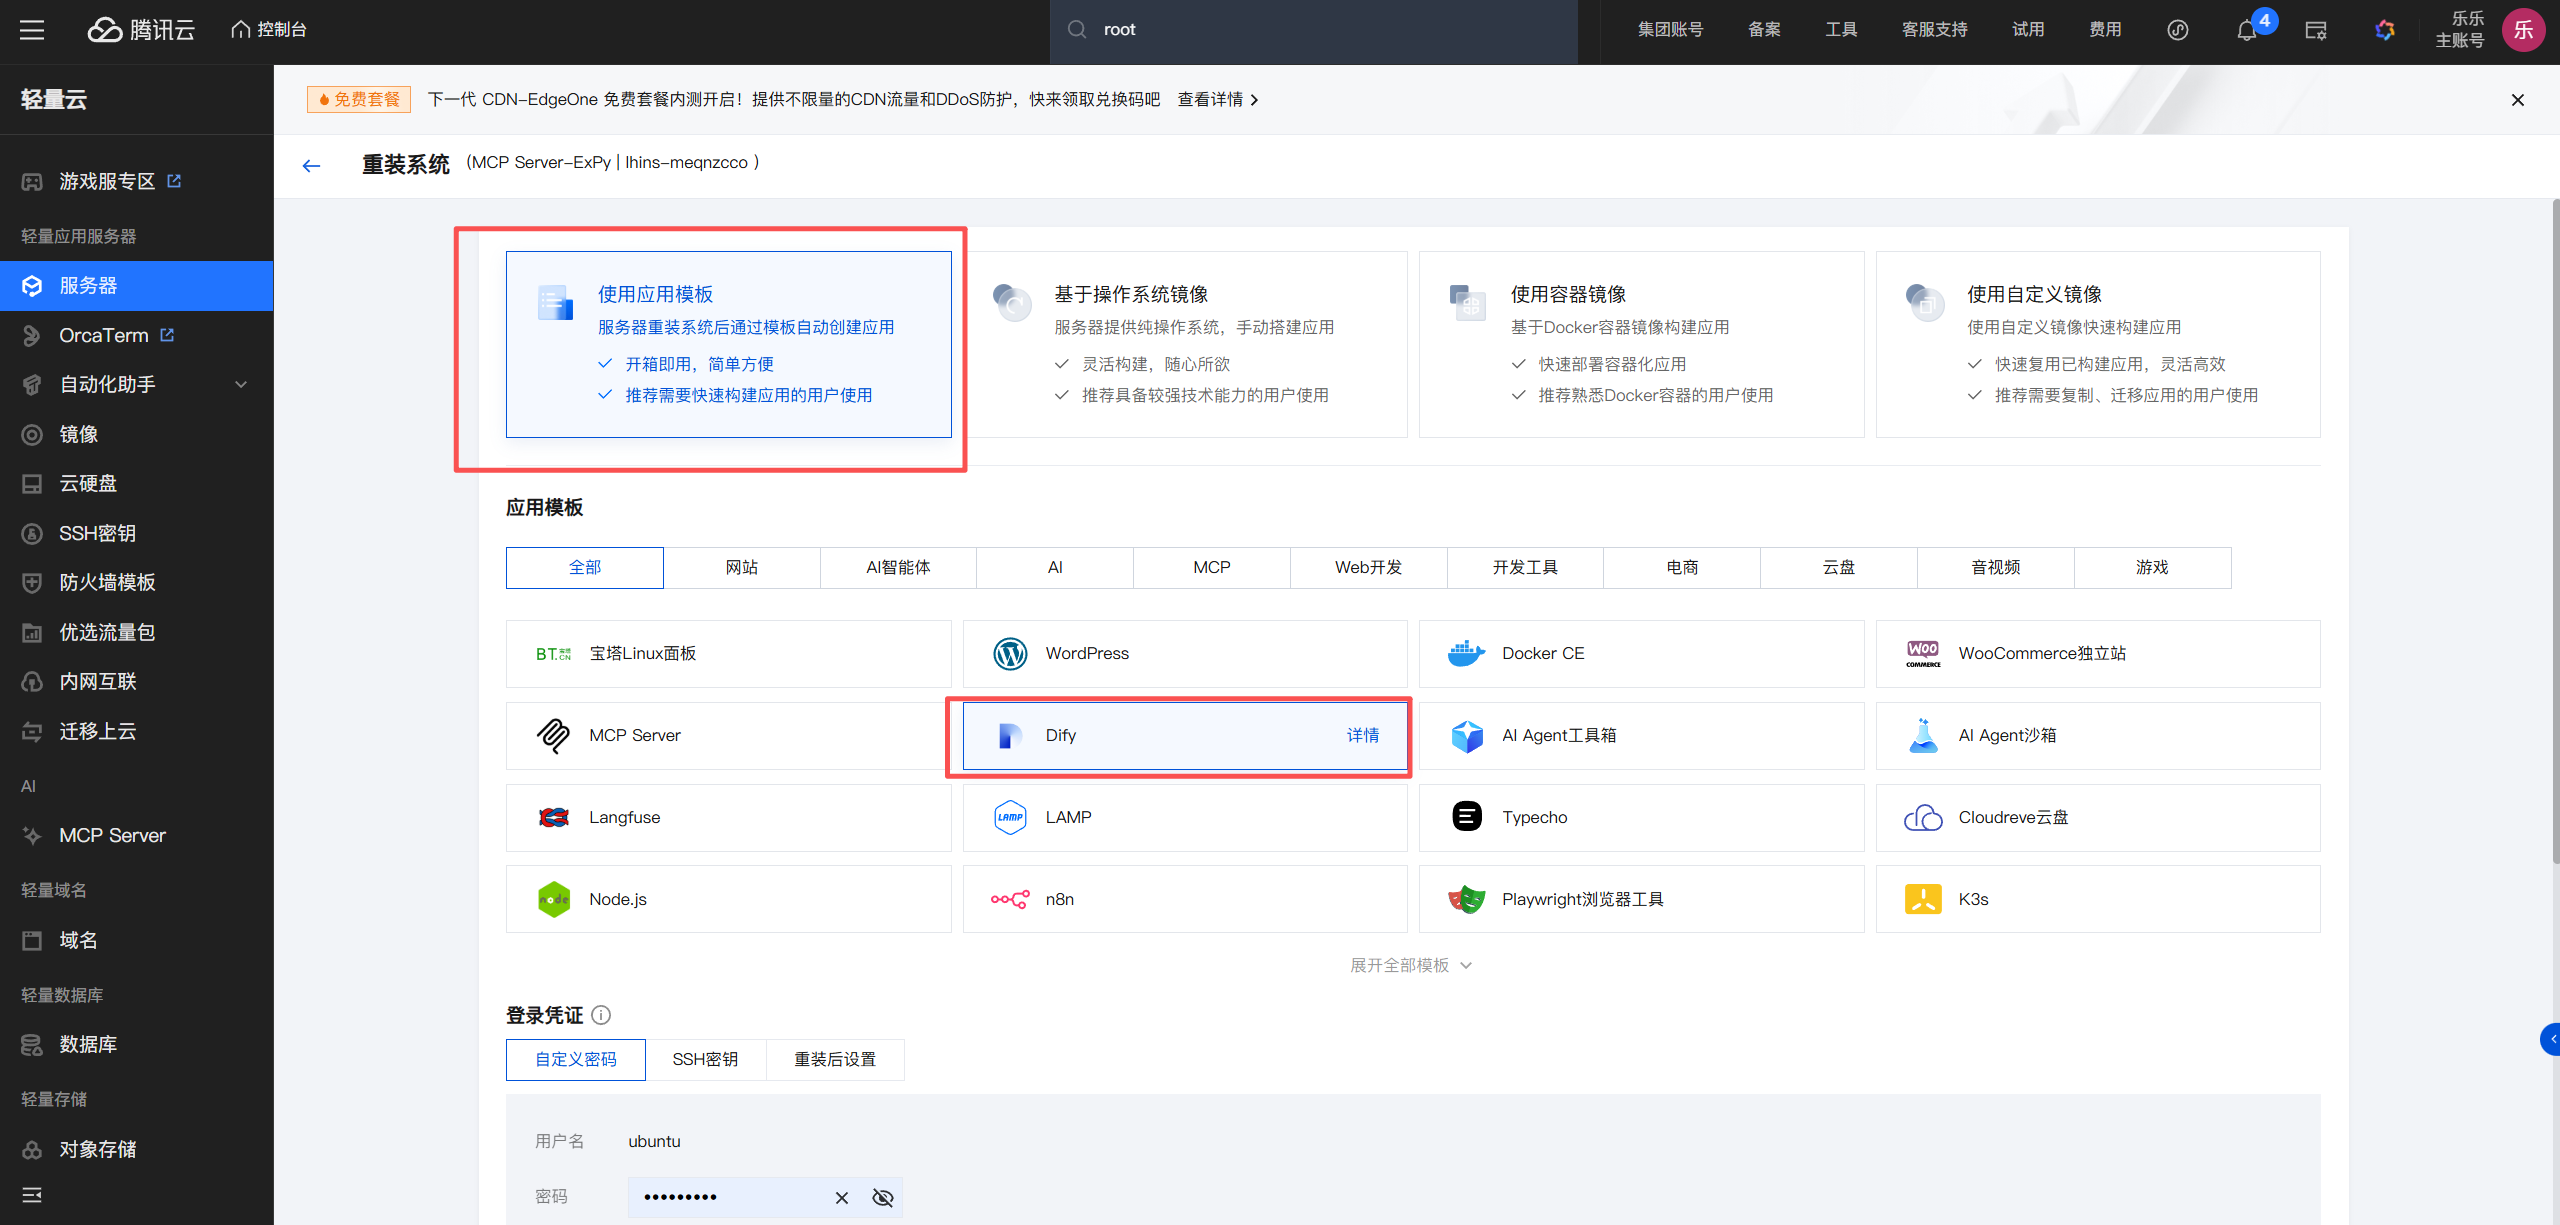Open the colorful AI assistant icon in the top bar

coord(2385,30)
